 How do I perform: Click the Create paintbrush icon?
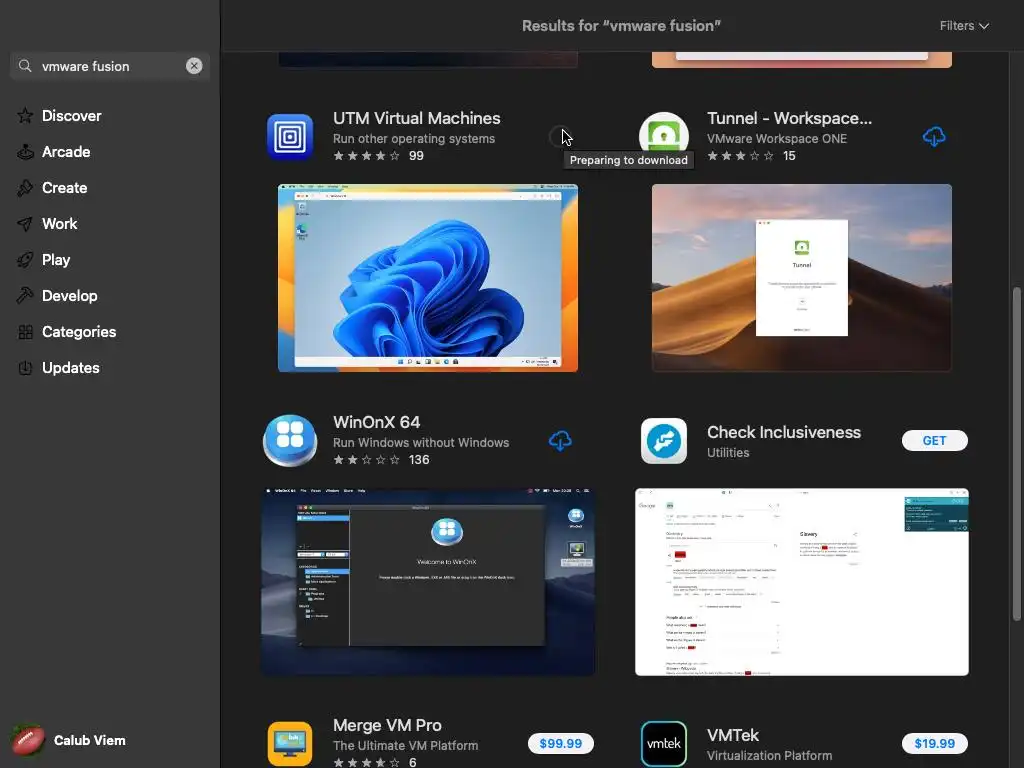[x=25, y=188]
